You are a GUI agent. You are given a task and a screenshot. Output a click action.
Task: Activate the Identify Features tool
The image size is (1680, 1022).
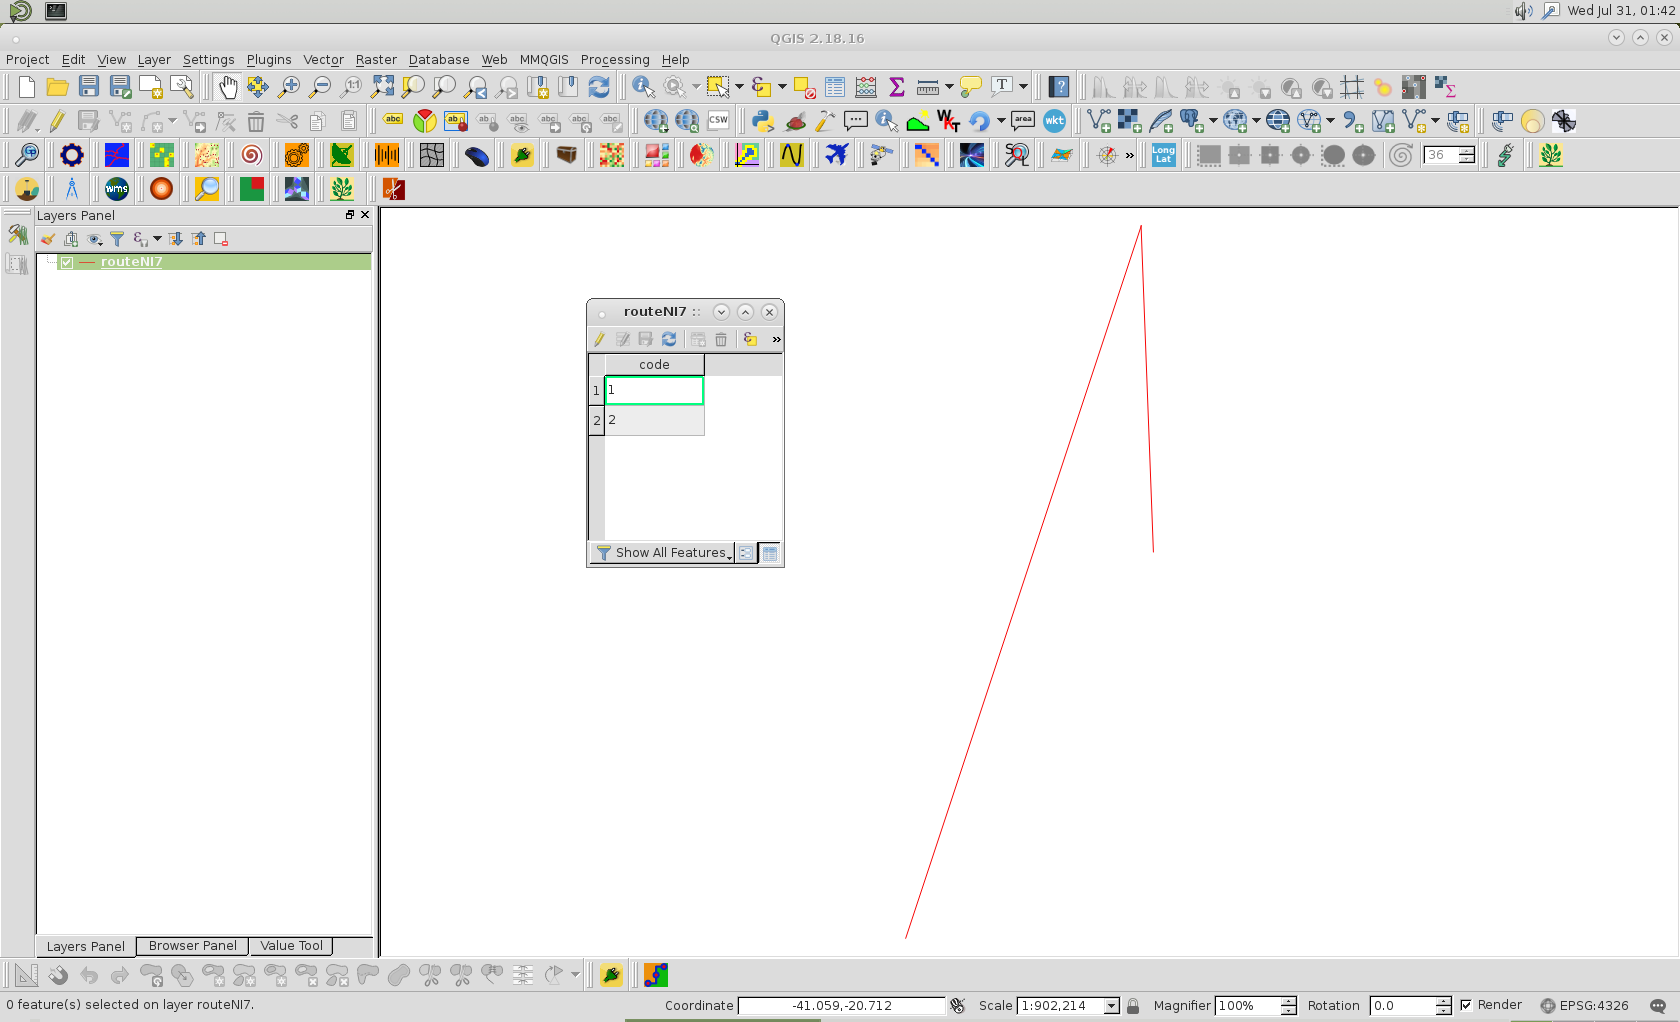[643, 87]
